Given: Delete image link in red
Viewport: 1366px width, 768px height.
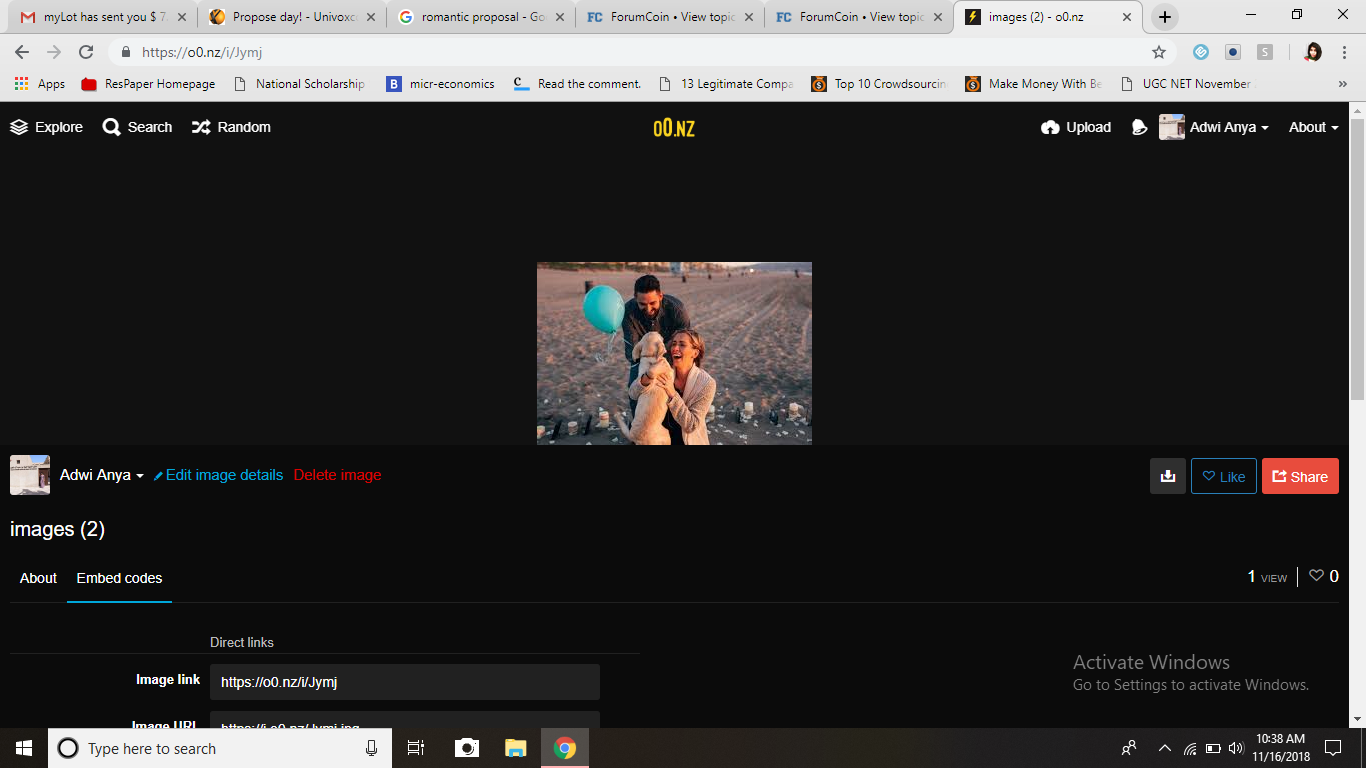Looking at the screenshot, I should pos(337,475).
